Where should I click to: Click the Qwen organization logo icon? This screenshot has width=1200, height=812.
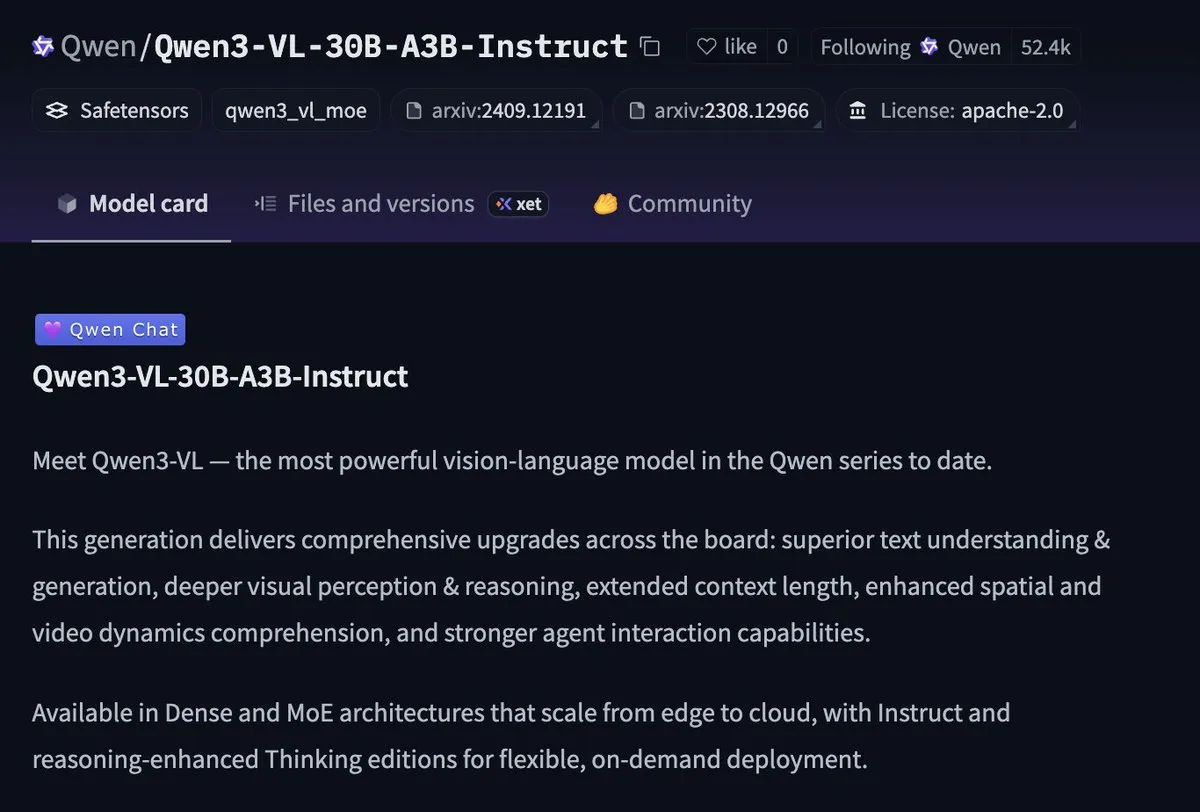point(43,47)
